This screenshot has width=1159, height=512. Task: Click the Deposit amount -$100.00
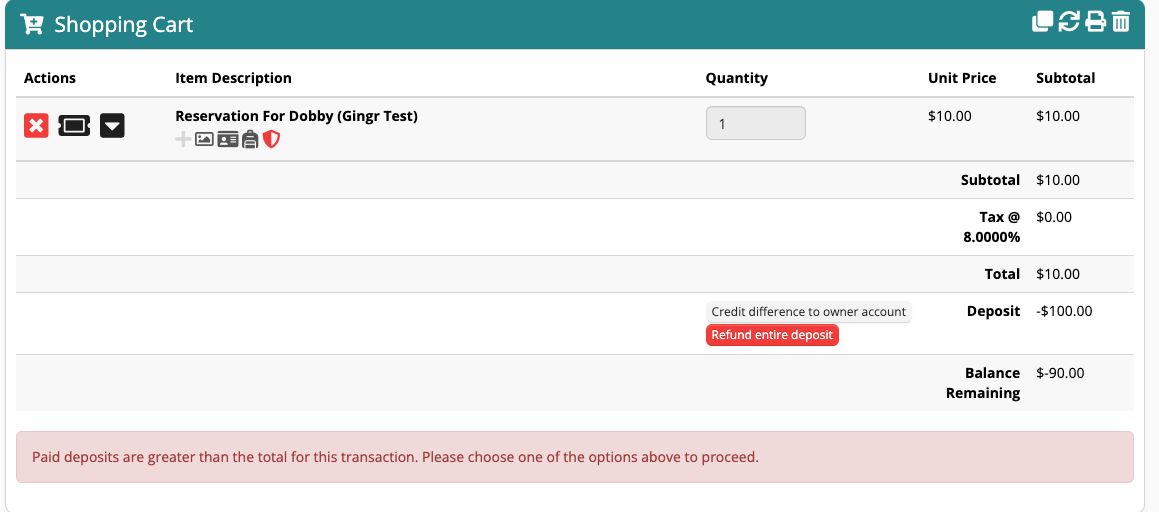[1064, 312]
